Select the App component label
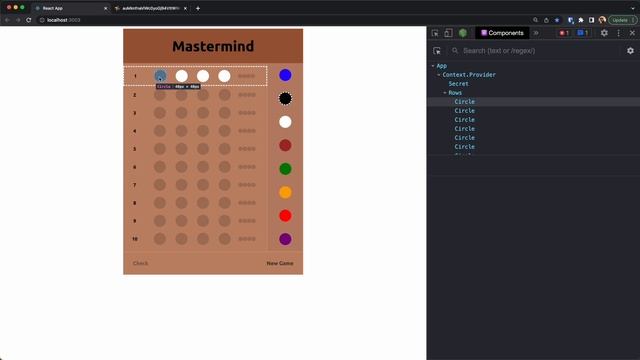 (442, 66)
